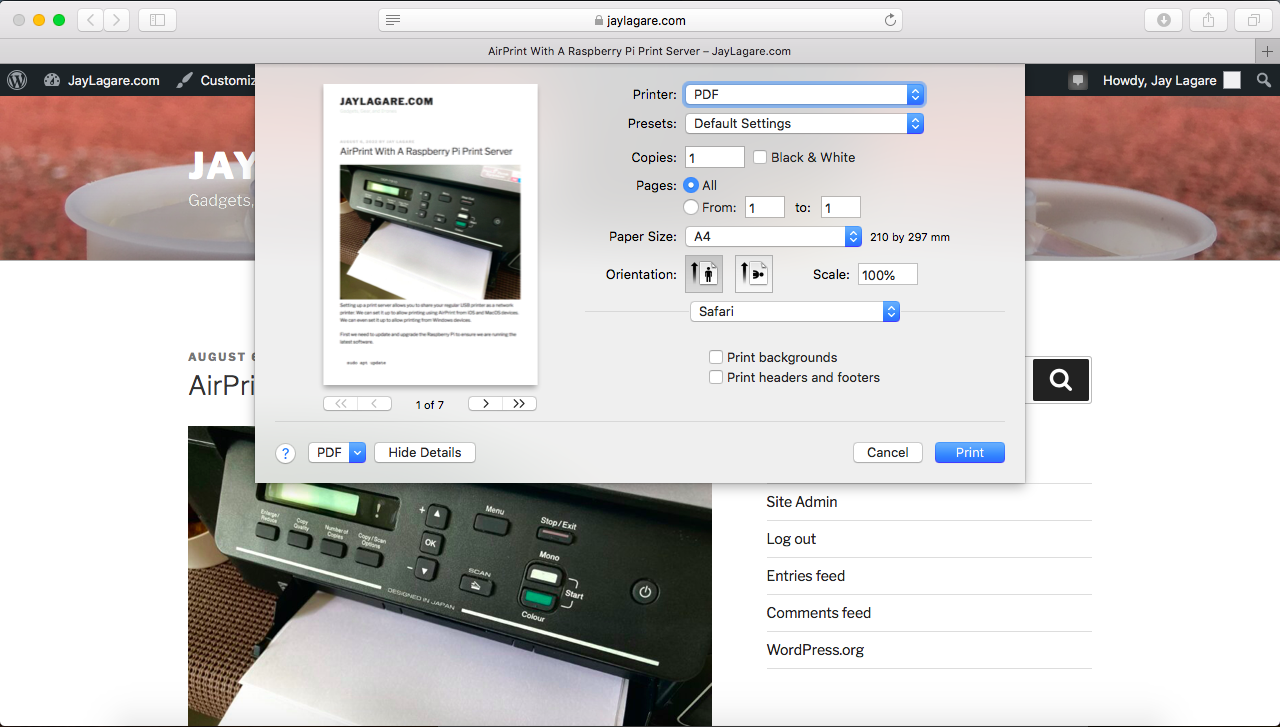Screen dimensions: 1280x727
Task: Choose landscape orientation icon
Action: [x=754, y=273]
